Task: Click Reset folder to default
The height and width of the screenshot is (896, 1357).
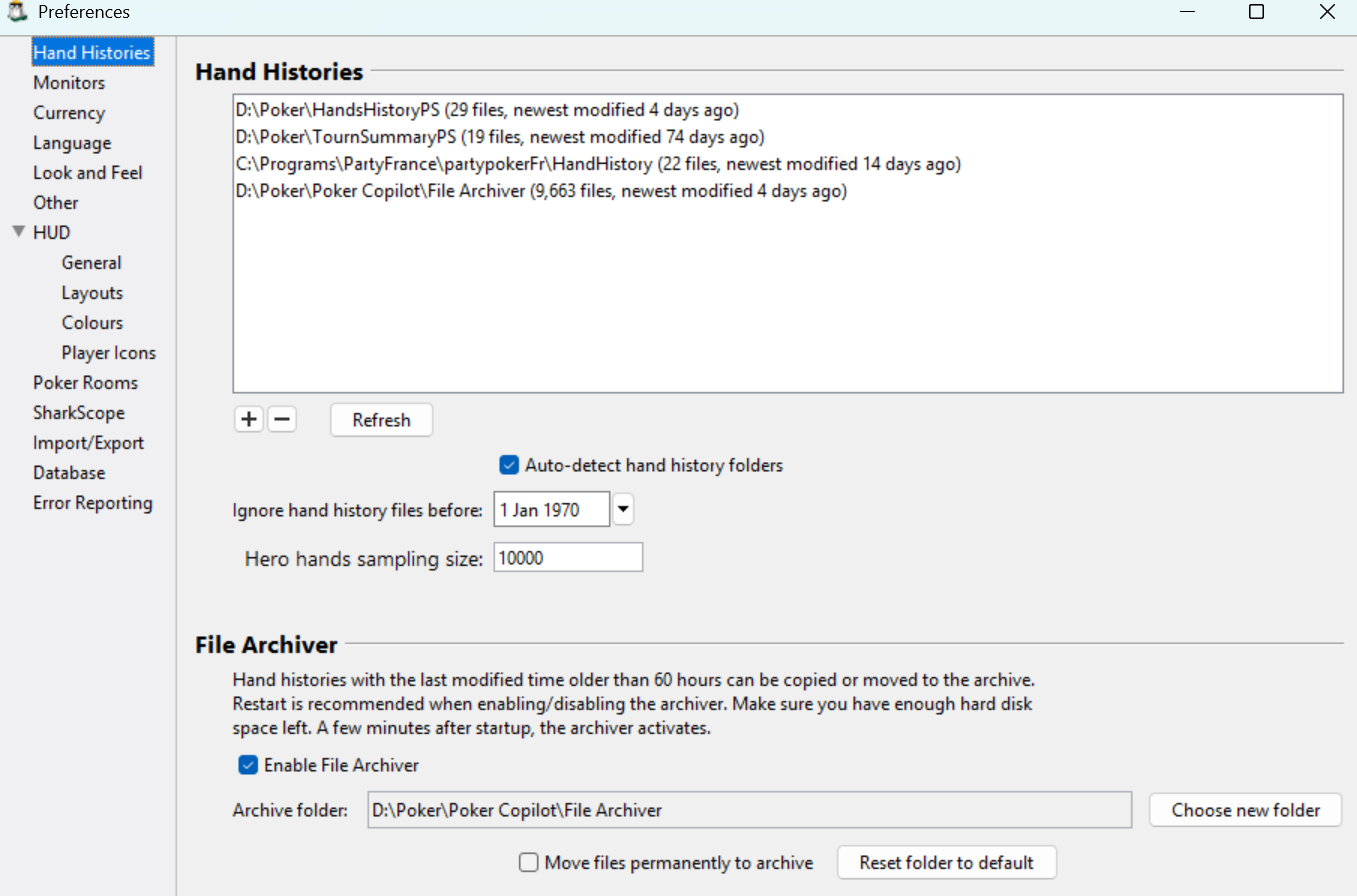Action: pyautogui.click(x=946, y=862)
